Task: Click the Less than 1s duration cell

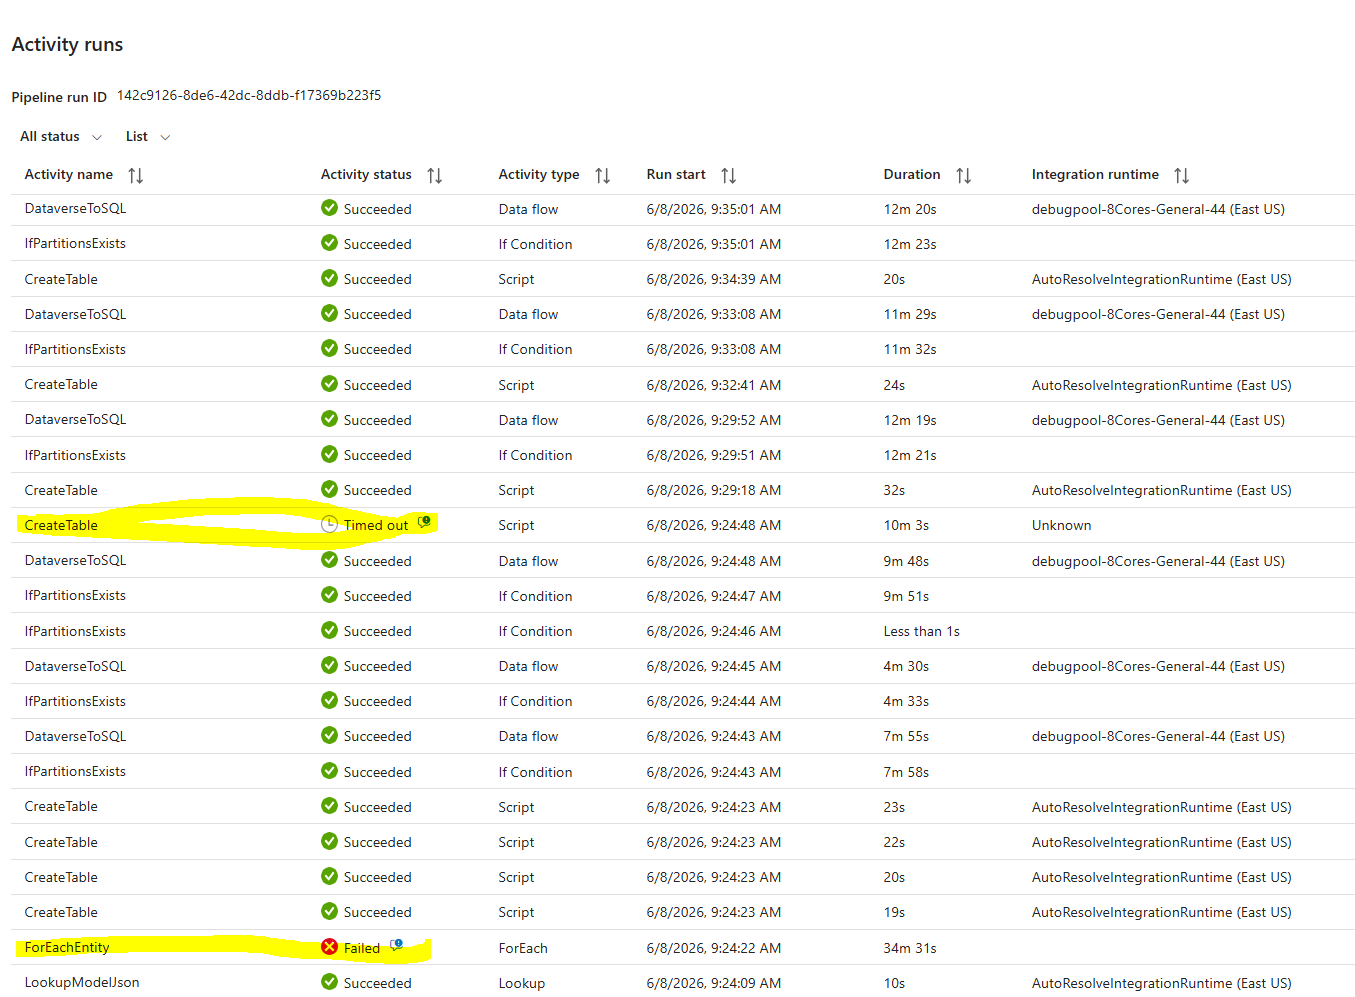Action: [x=922, y=631]
